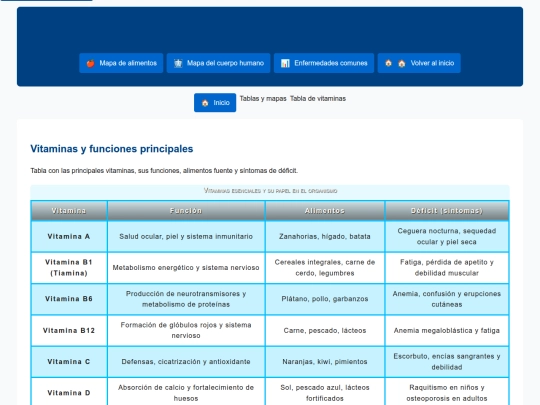Click 'Carne, pescado, lácteos' cell

[325, 331]
